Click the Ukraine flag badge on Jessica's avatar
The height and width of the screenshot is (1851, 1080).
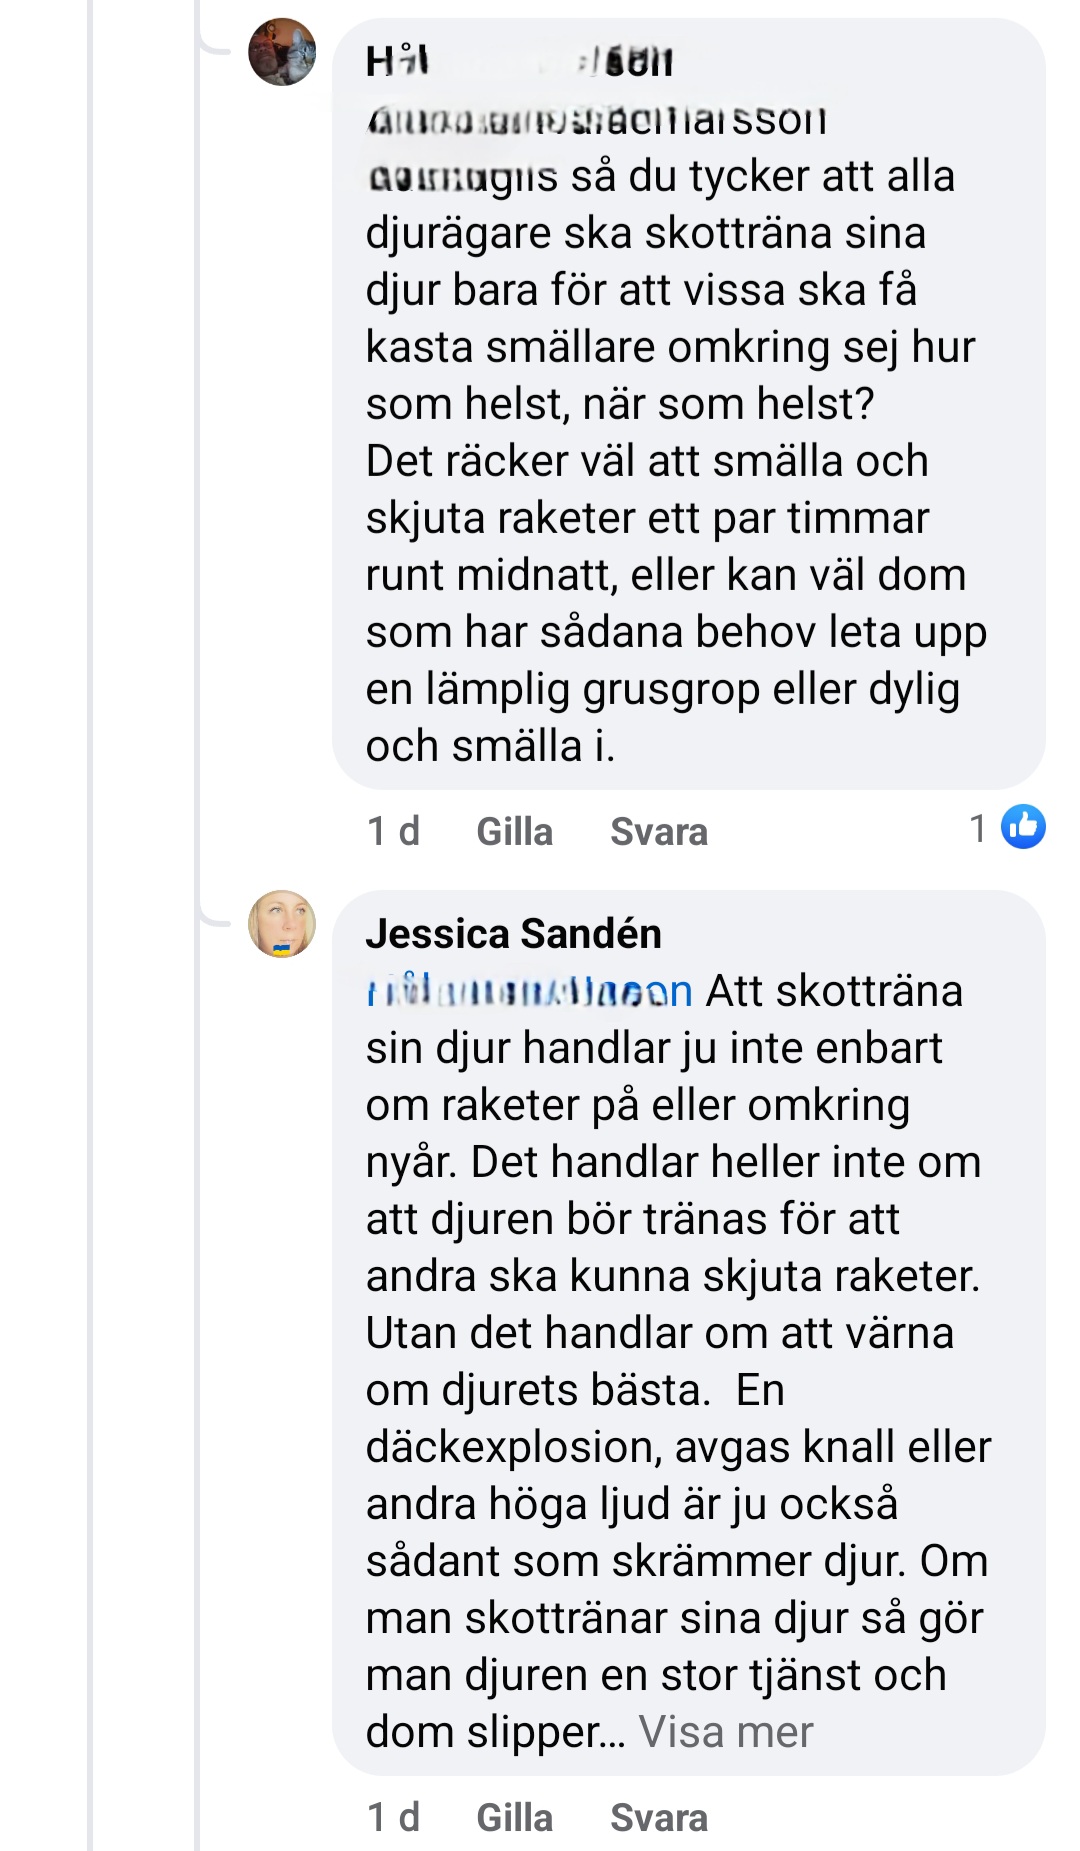click(282, 948)
